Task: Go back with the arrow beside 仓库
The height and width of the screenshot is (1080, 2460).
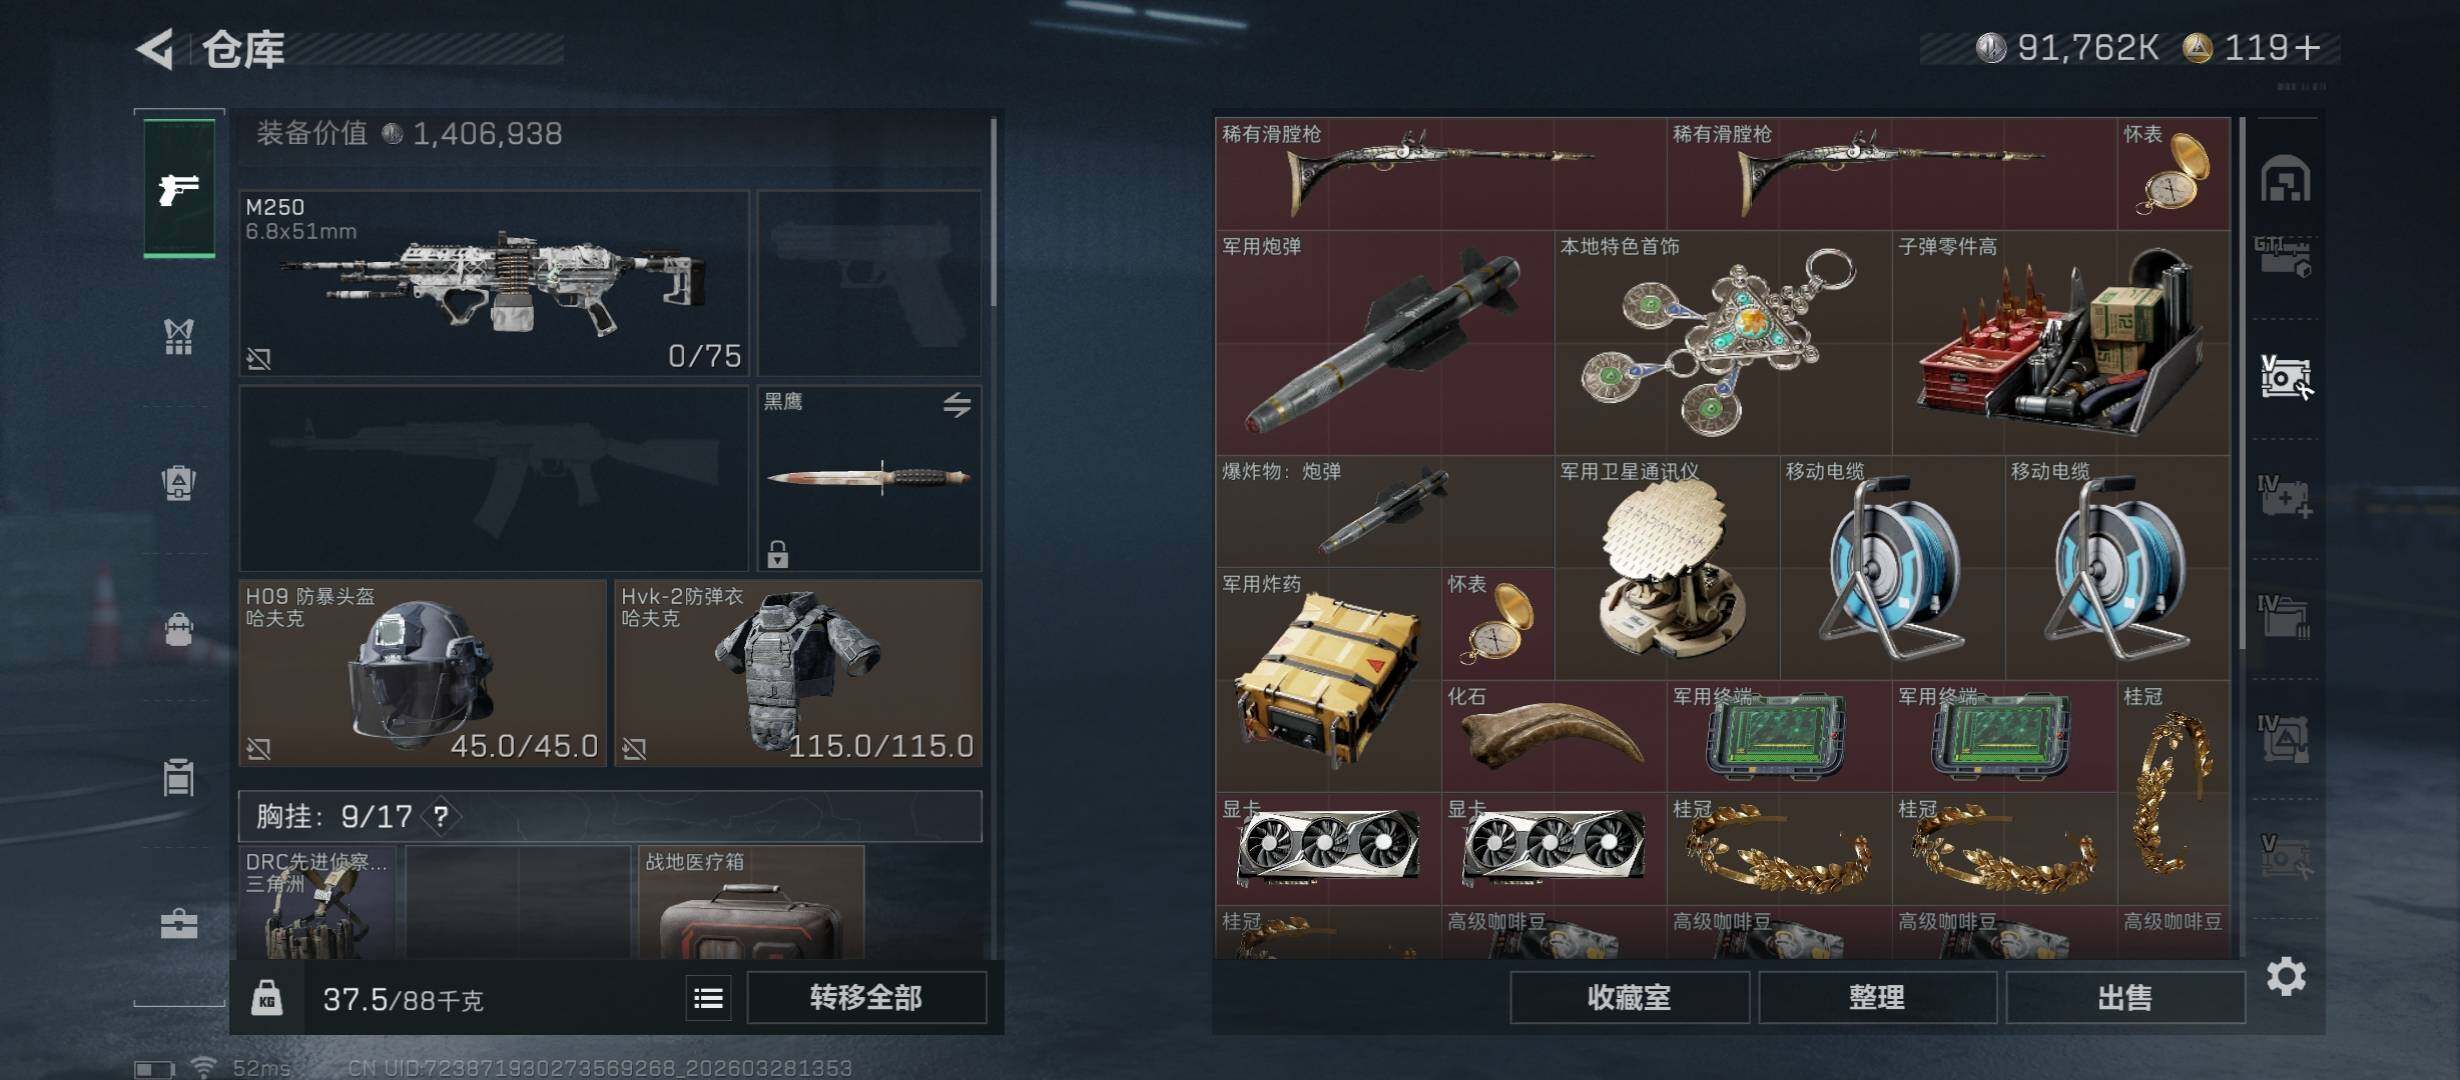Action: pos(155,48)
